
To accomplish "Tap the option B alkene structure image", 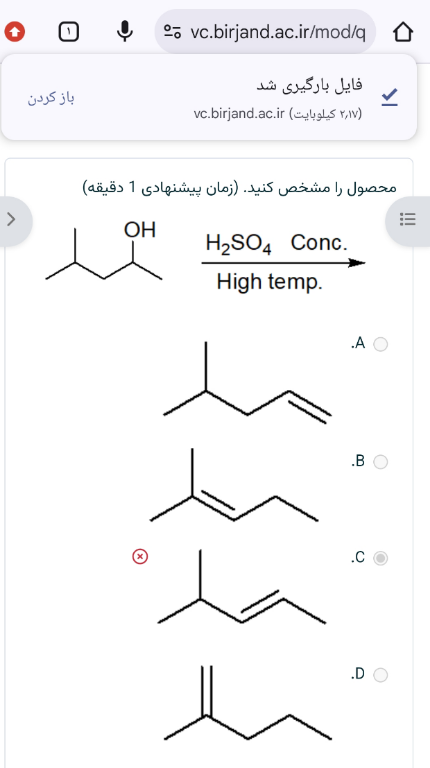I will (234, 485).
